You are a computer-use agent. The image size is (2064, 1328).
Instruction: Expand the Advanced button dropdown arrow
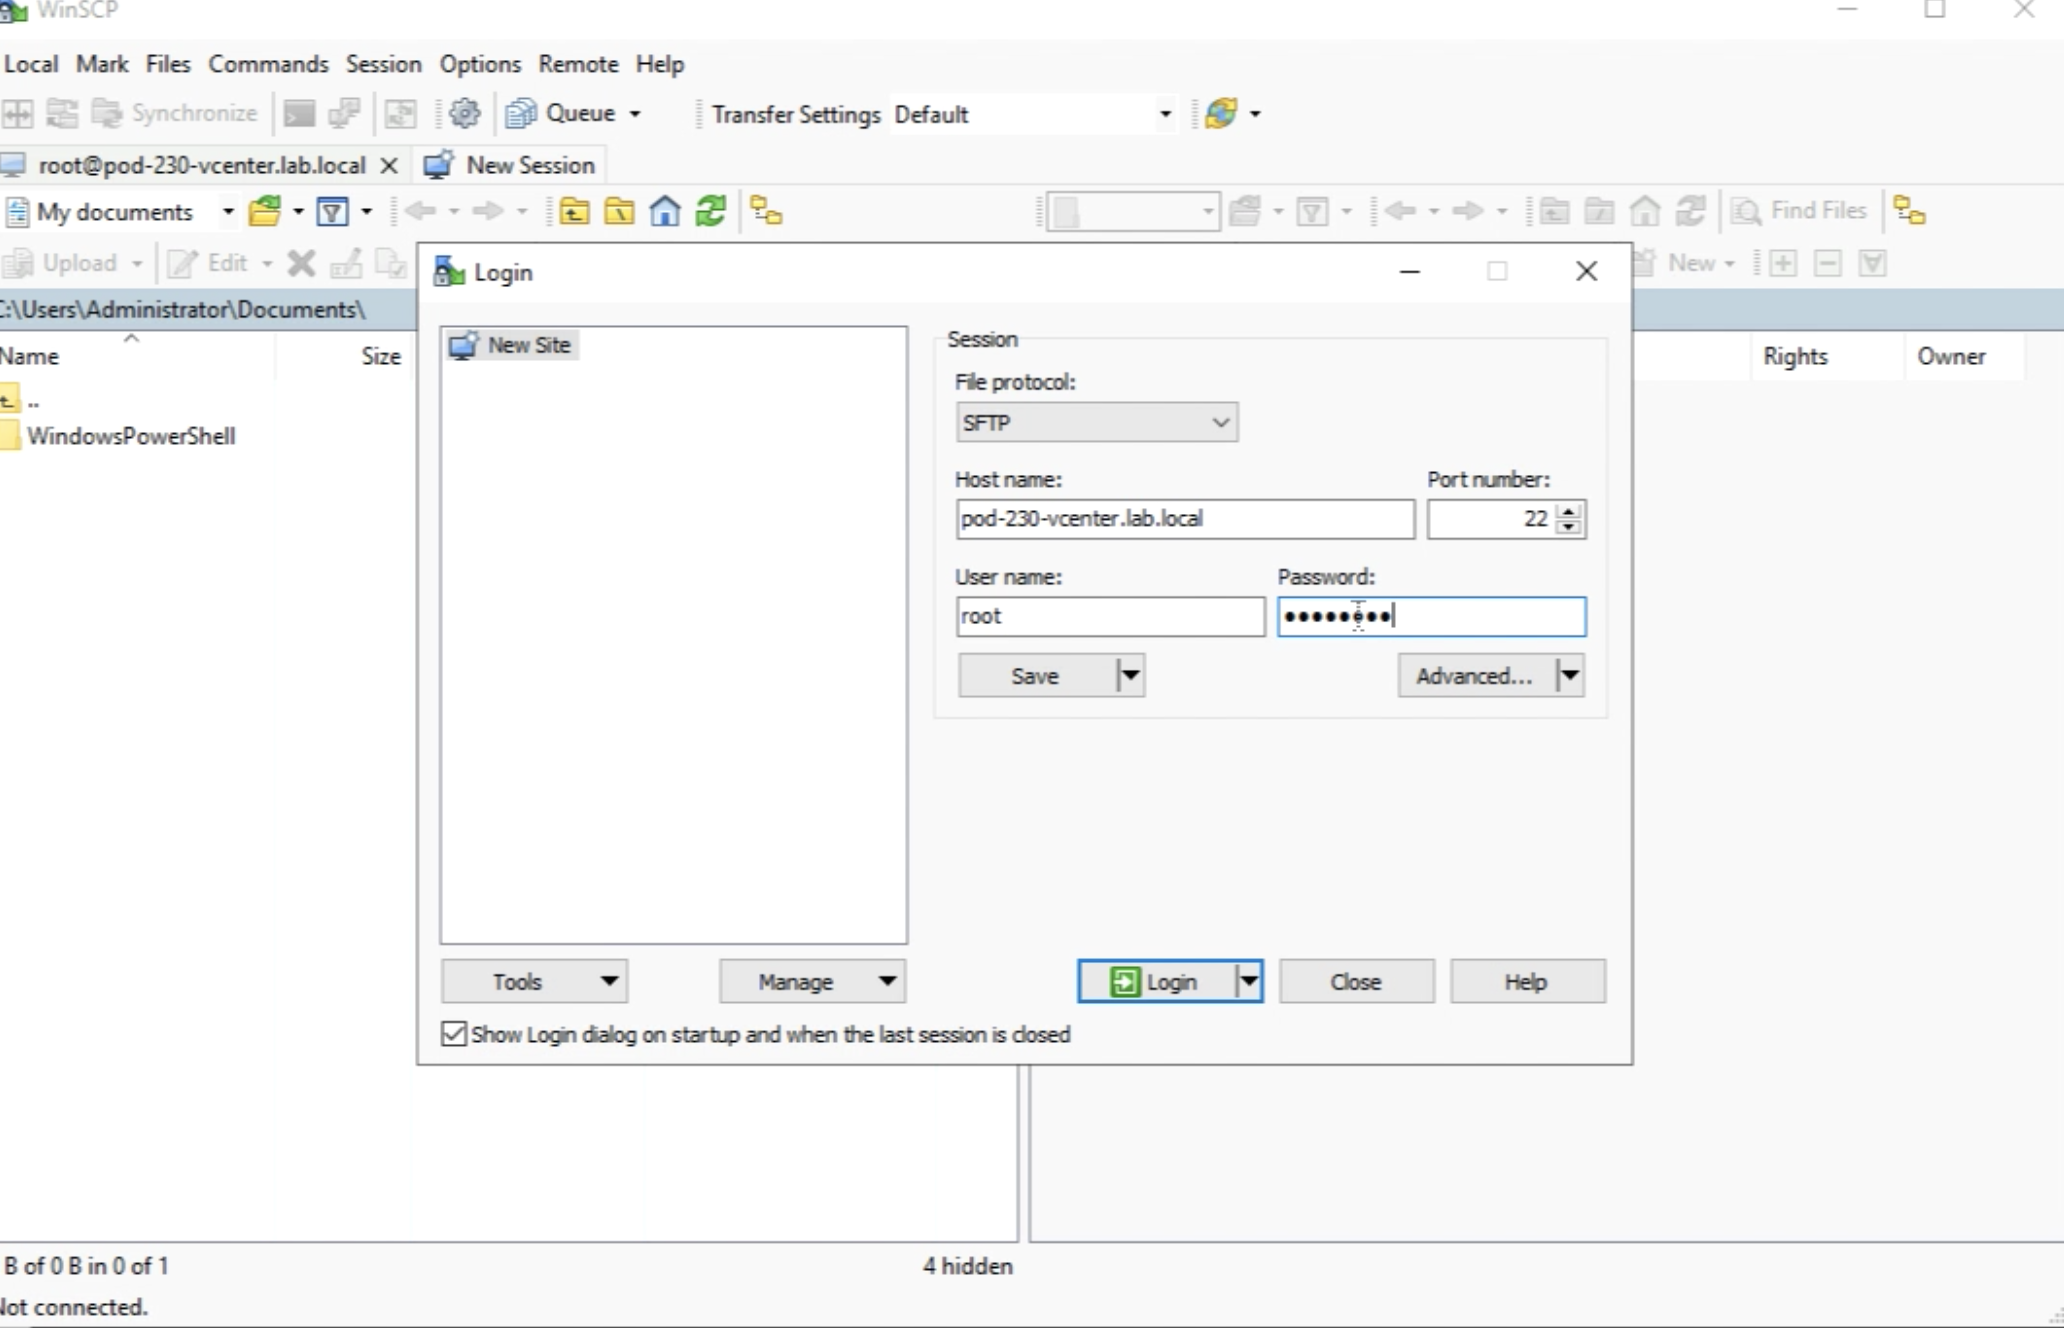coord(1569,675)
